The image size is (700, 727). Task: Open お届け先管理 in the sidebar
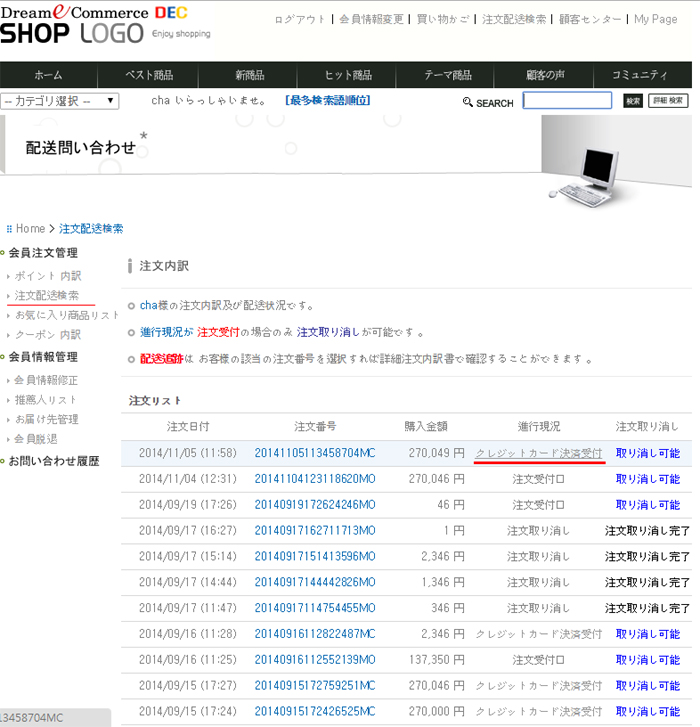46,419
